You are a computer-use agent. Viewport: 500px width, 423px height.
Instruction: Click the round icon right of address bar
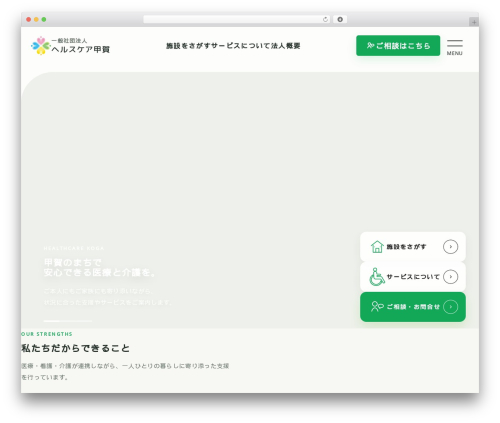(x=340, y=19)
